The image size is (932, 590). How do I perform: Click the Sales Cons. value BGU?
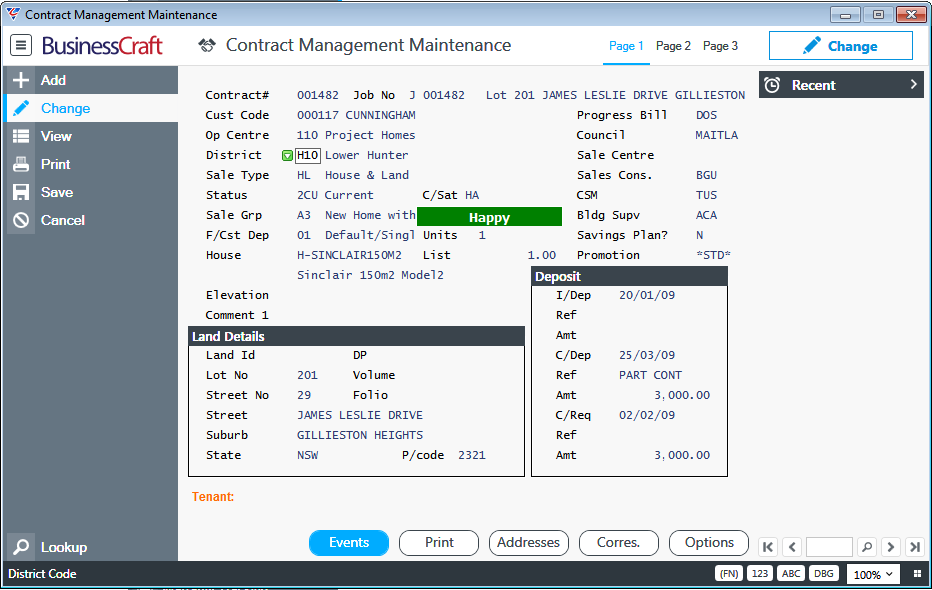[x=706, y=175]
